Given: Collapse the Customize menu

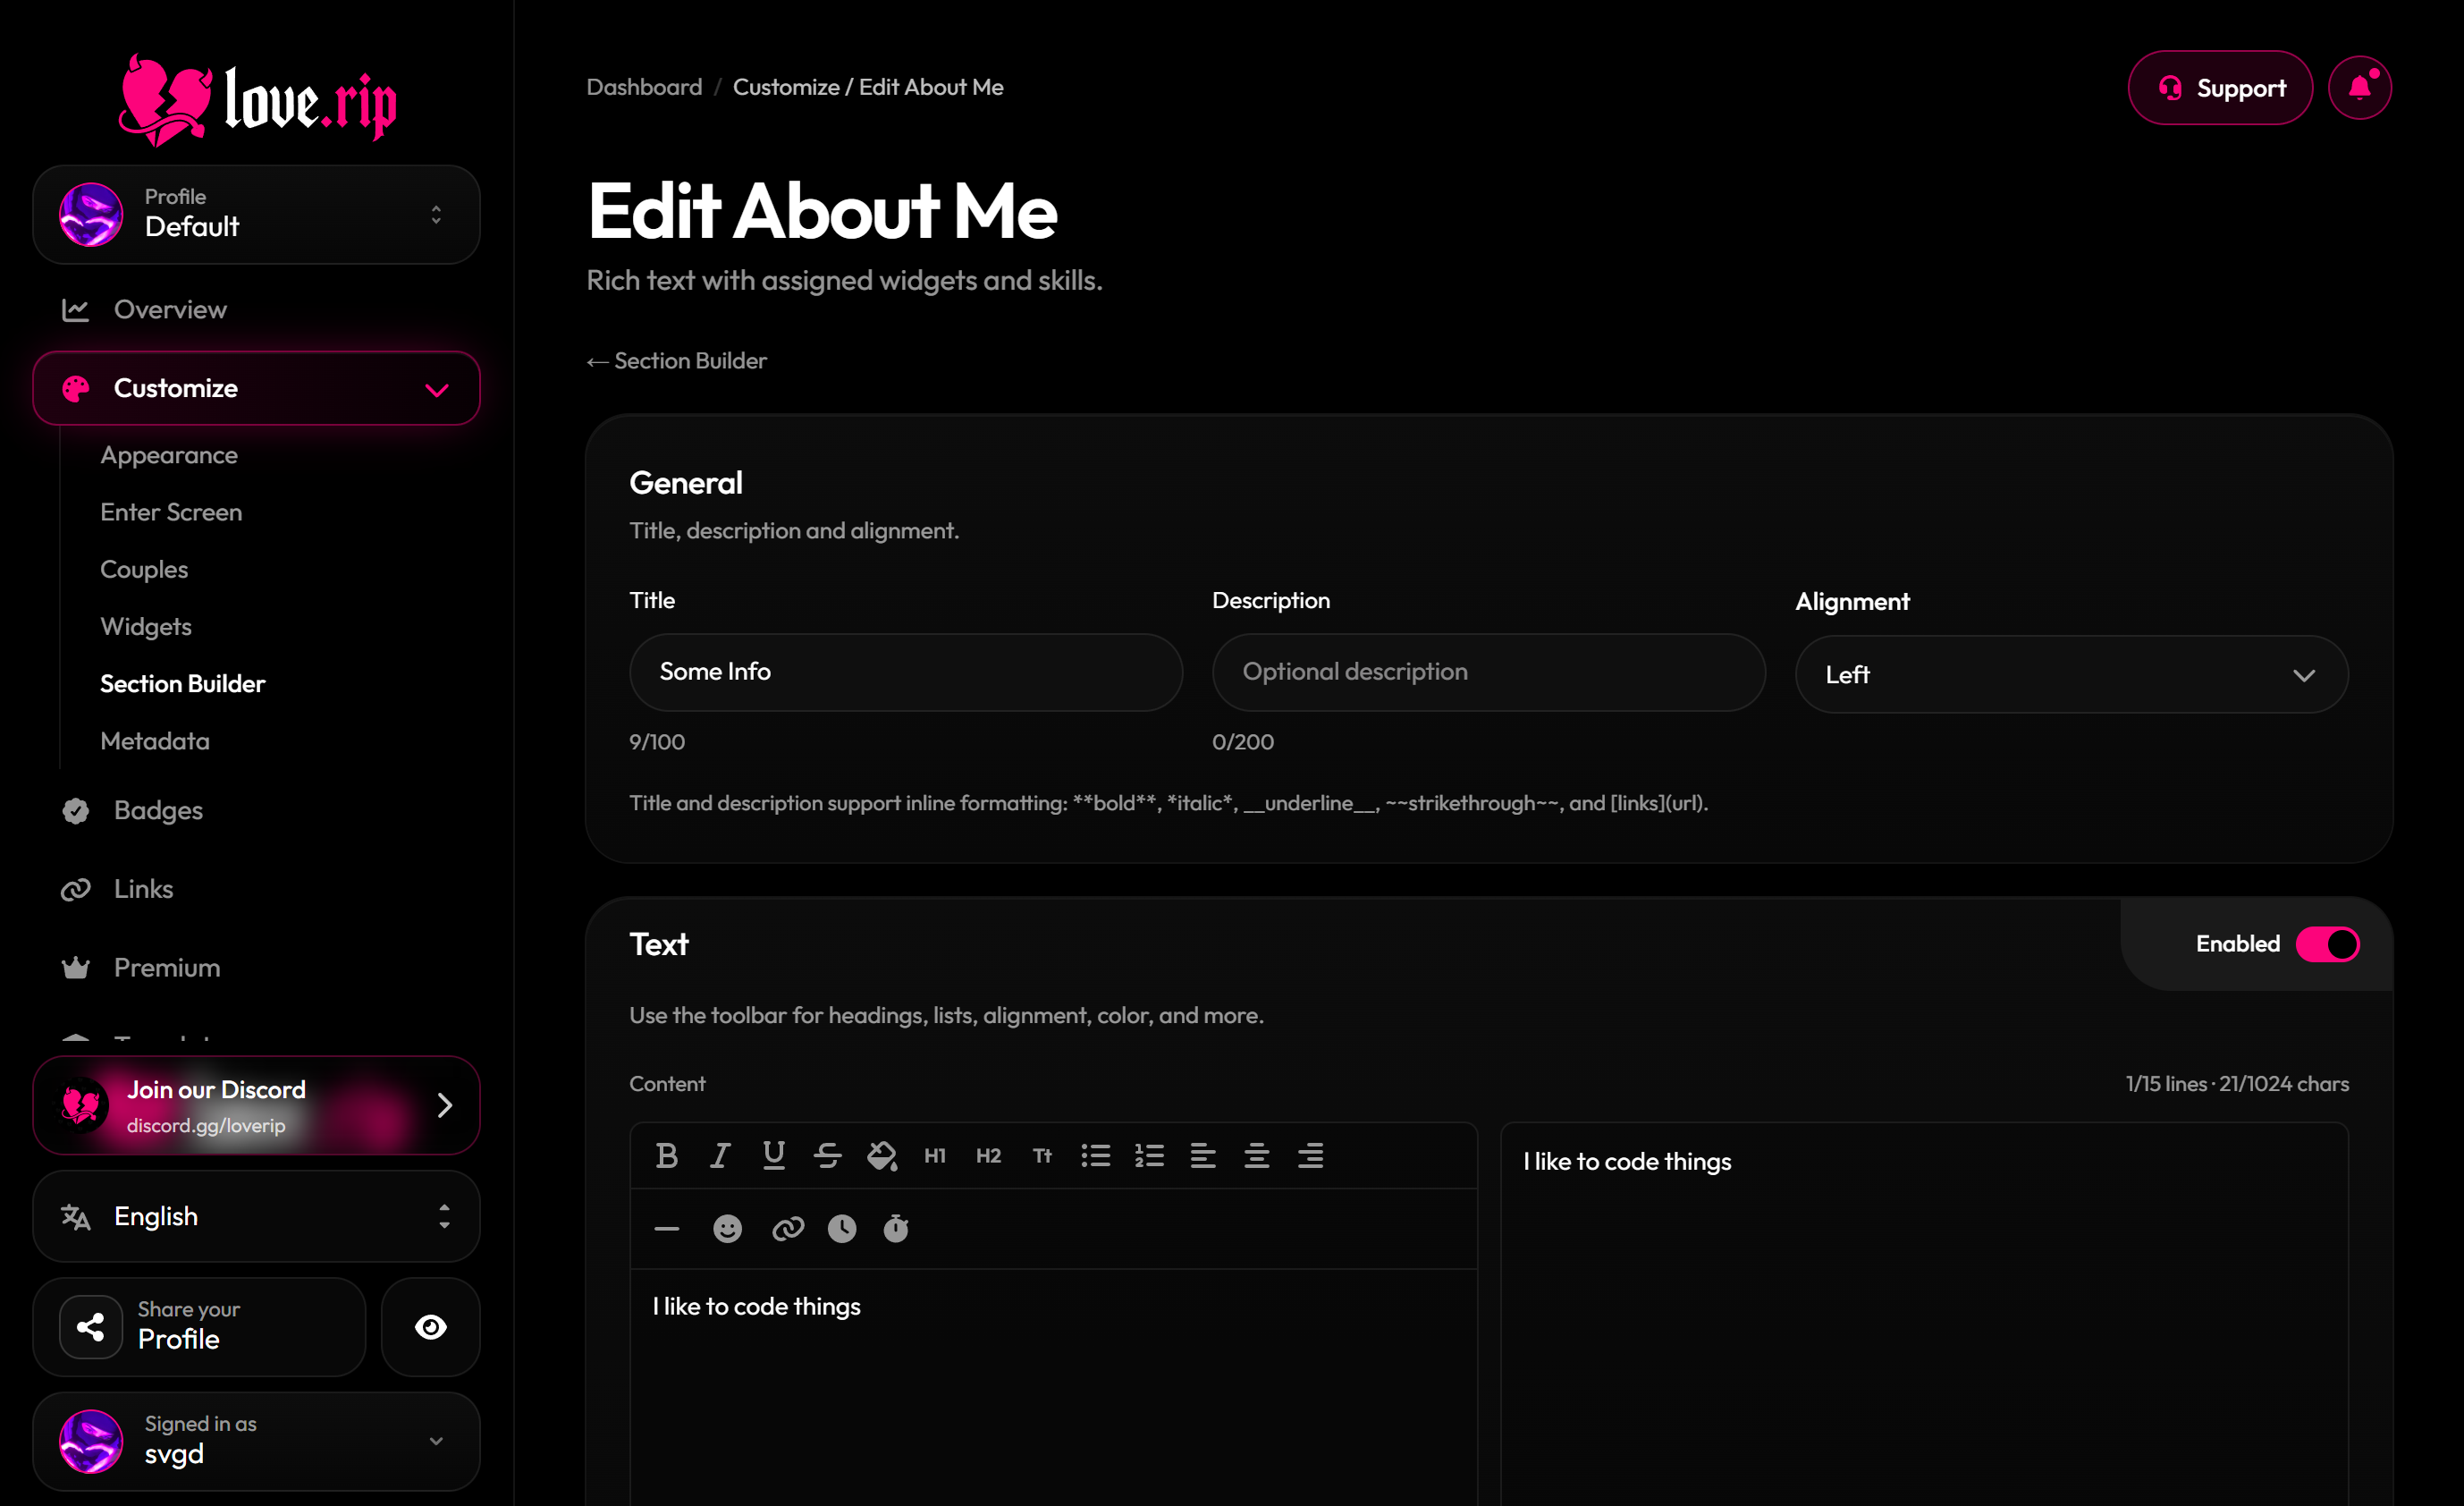Looking at the screenshot, I should click(x=256, y=388).
